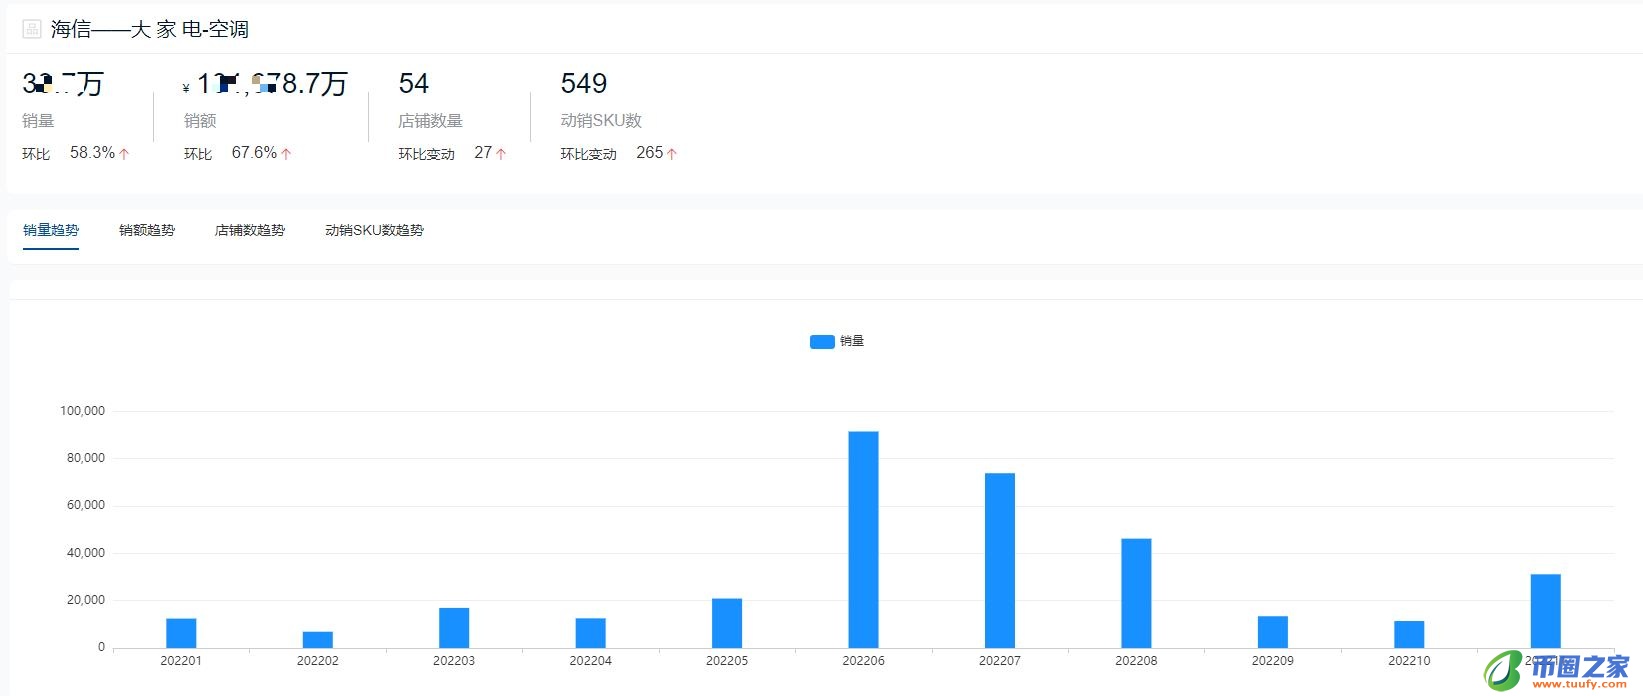Image resolution: width=1643 pixels, height=696 pixels.
Task: Select the 202207 sales bar
Action: [x=1000, y=561]
